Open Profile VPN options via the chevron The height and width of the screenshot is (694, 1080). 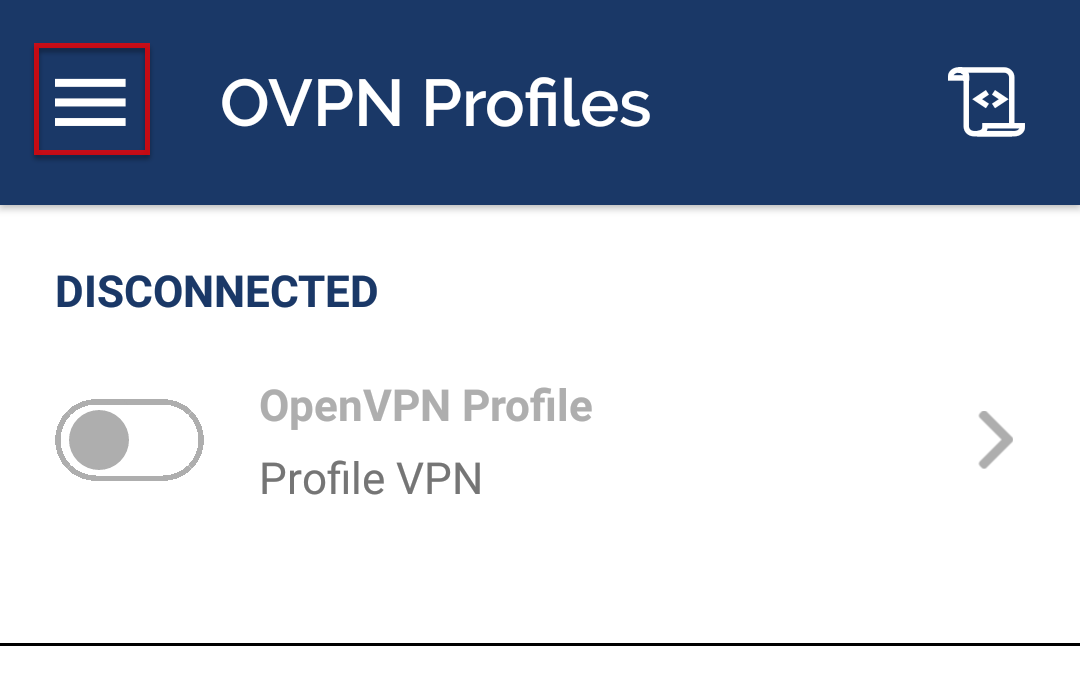pyautogui.click(x=994, y=441)
